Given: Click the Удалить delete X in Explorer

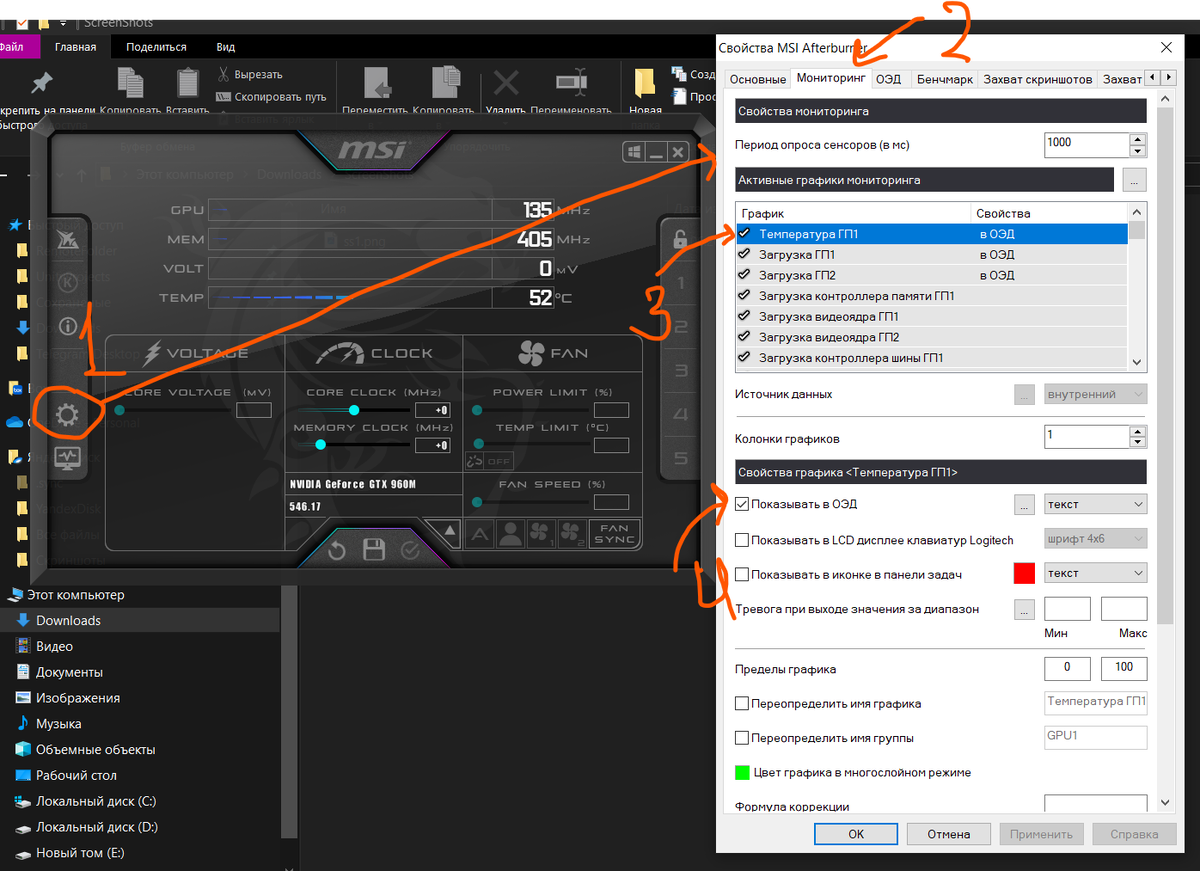Looking at the screenshot, I should tap(506, 83).
